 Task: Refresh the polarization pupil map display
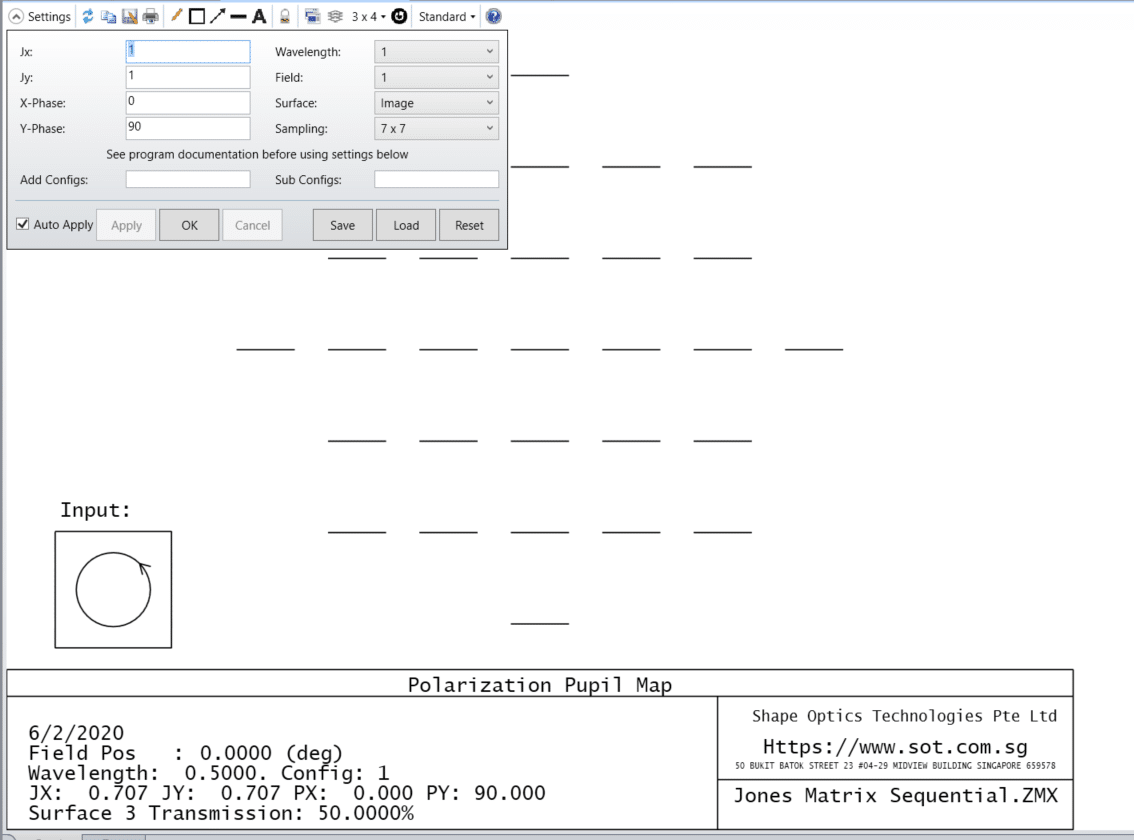[x=88, y=16]
